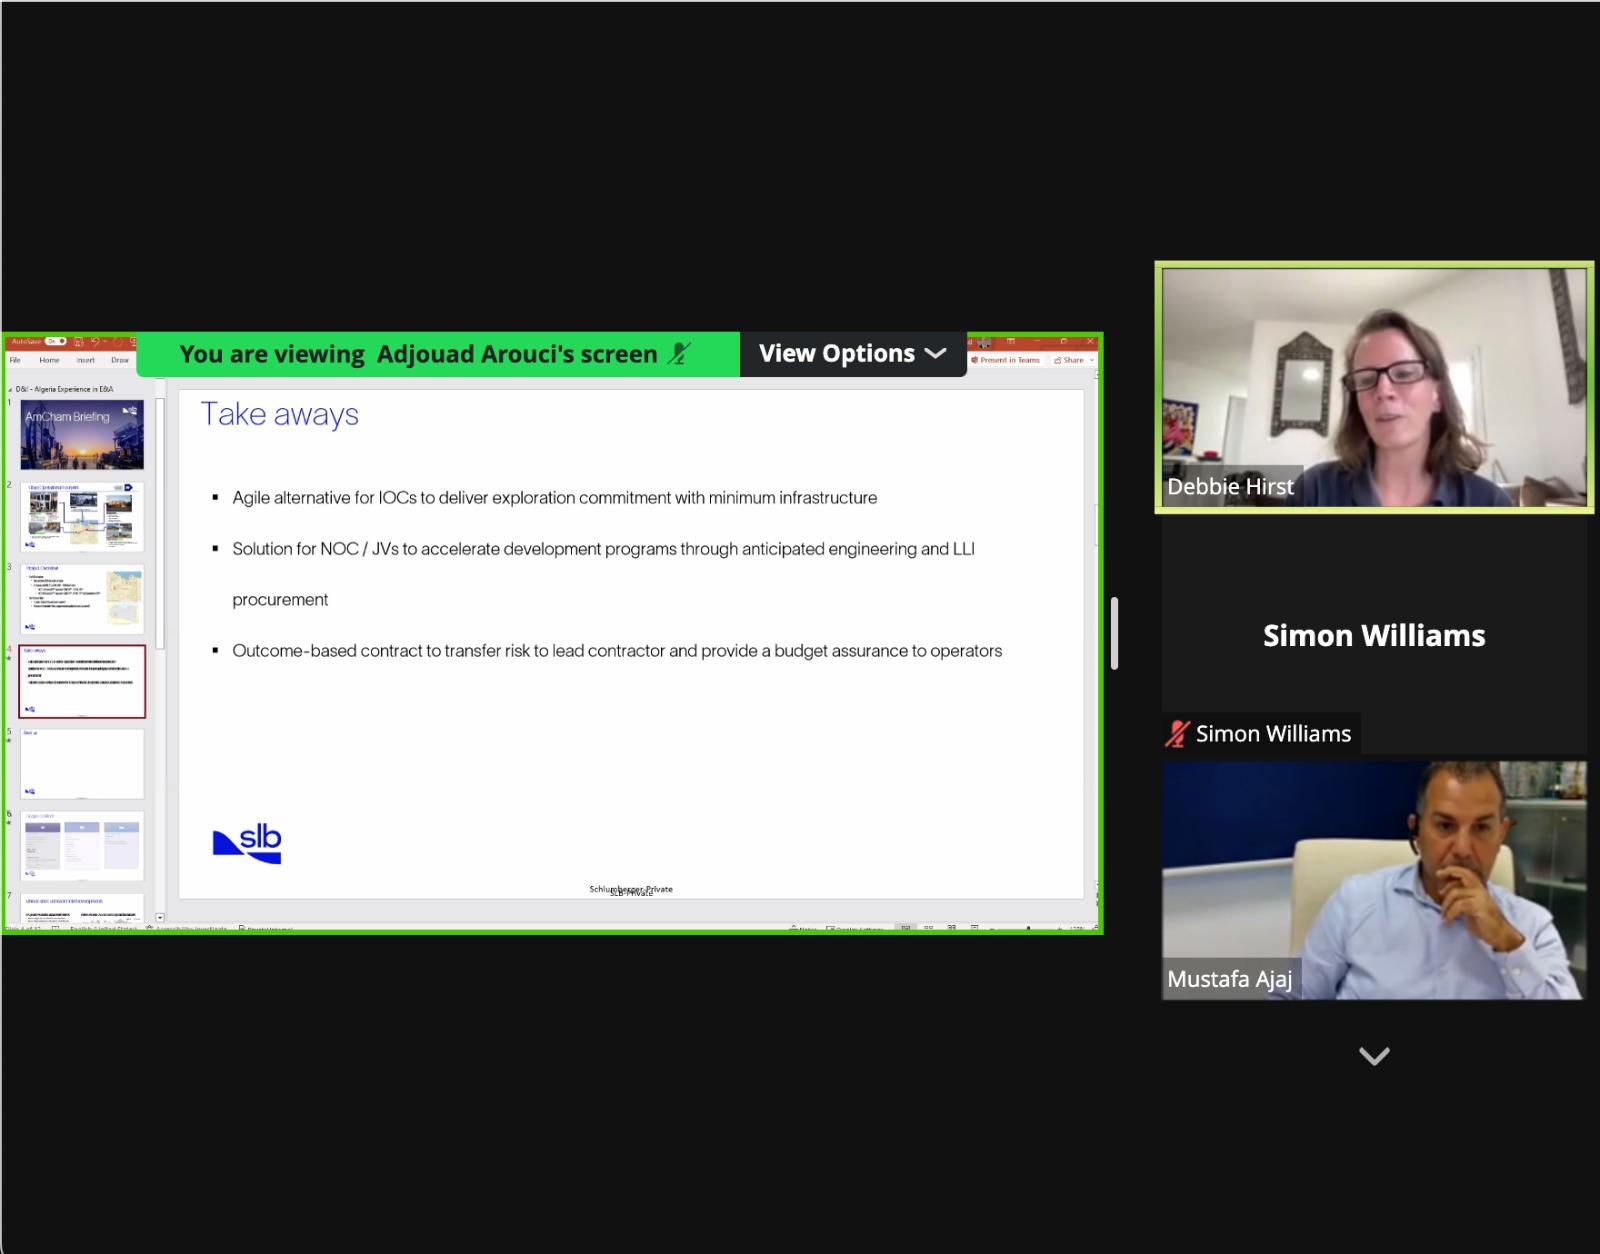
Task: Open the Insert ribbon tab
Action: (x=86, y=360)
